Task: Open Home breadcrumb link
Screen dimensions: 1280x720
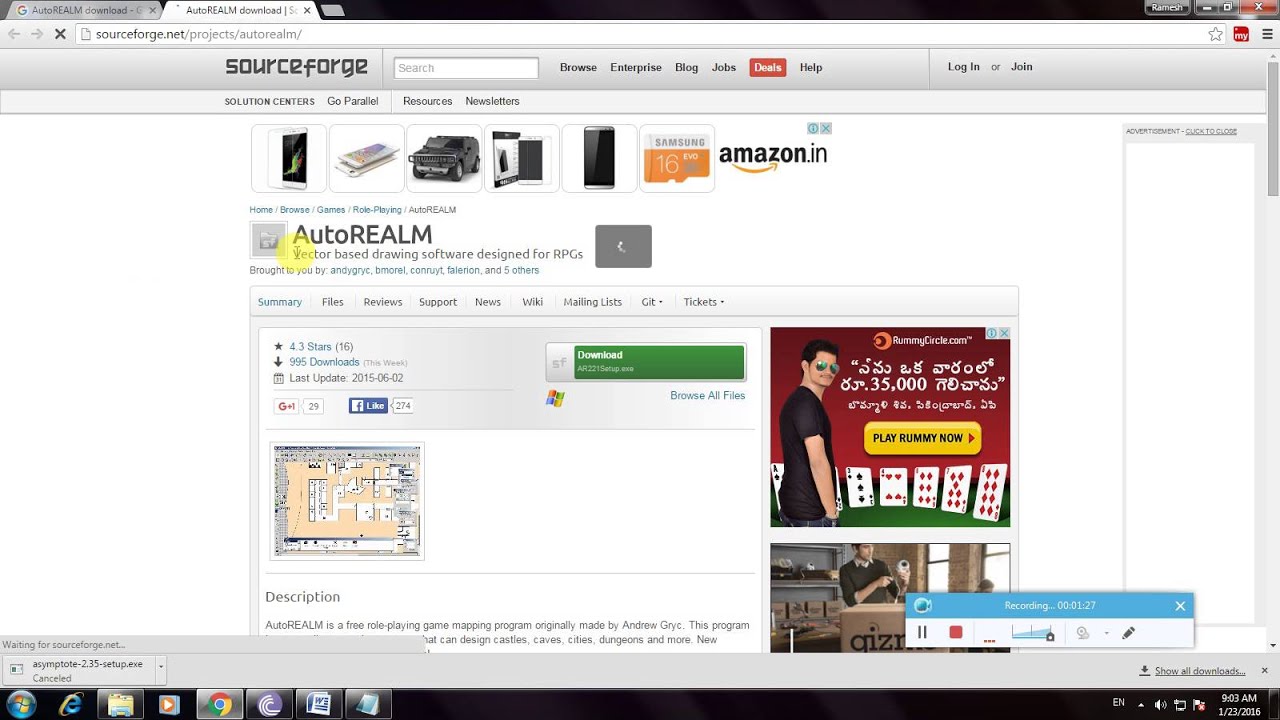Action: tap(261, 210)
